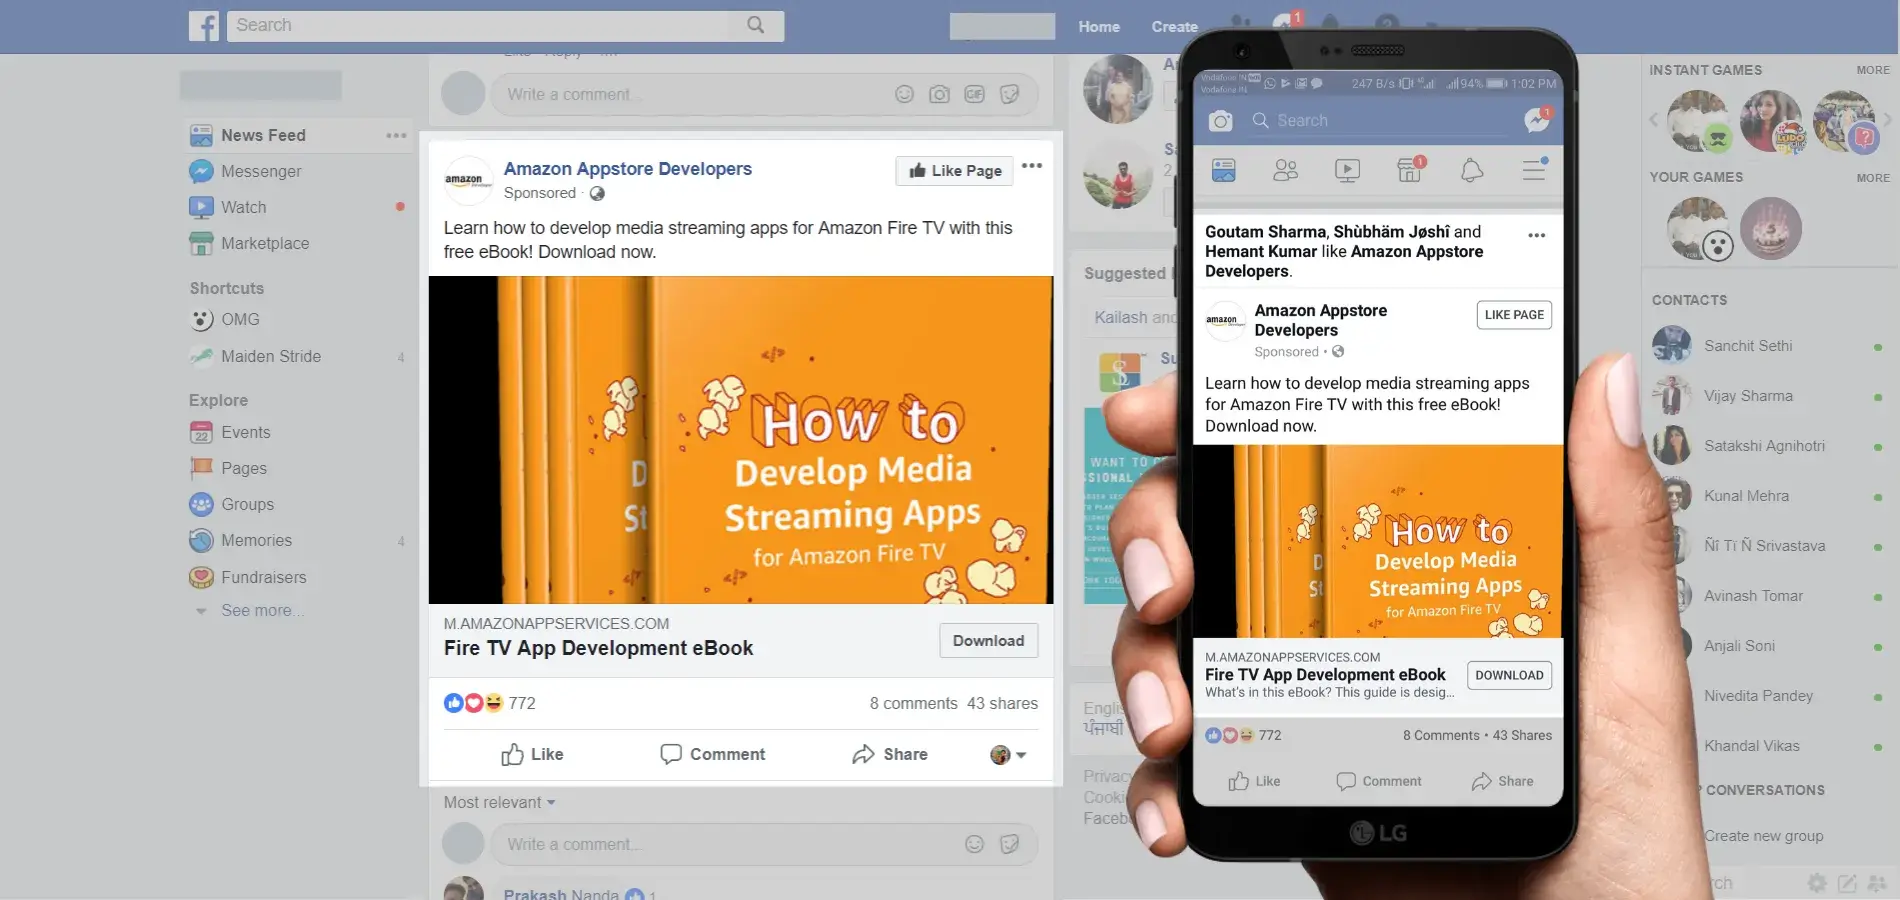Screen dimensions: 1900x900
Task: Open the camera icon in the comment box
Action: 940,94
